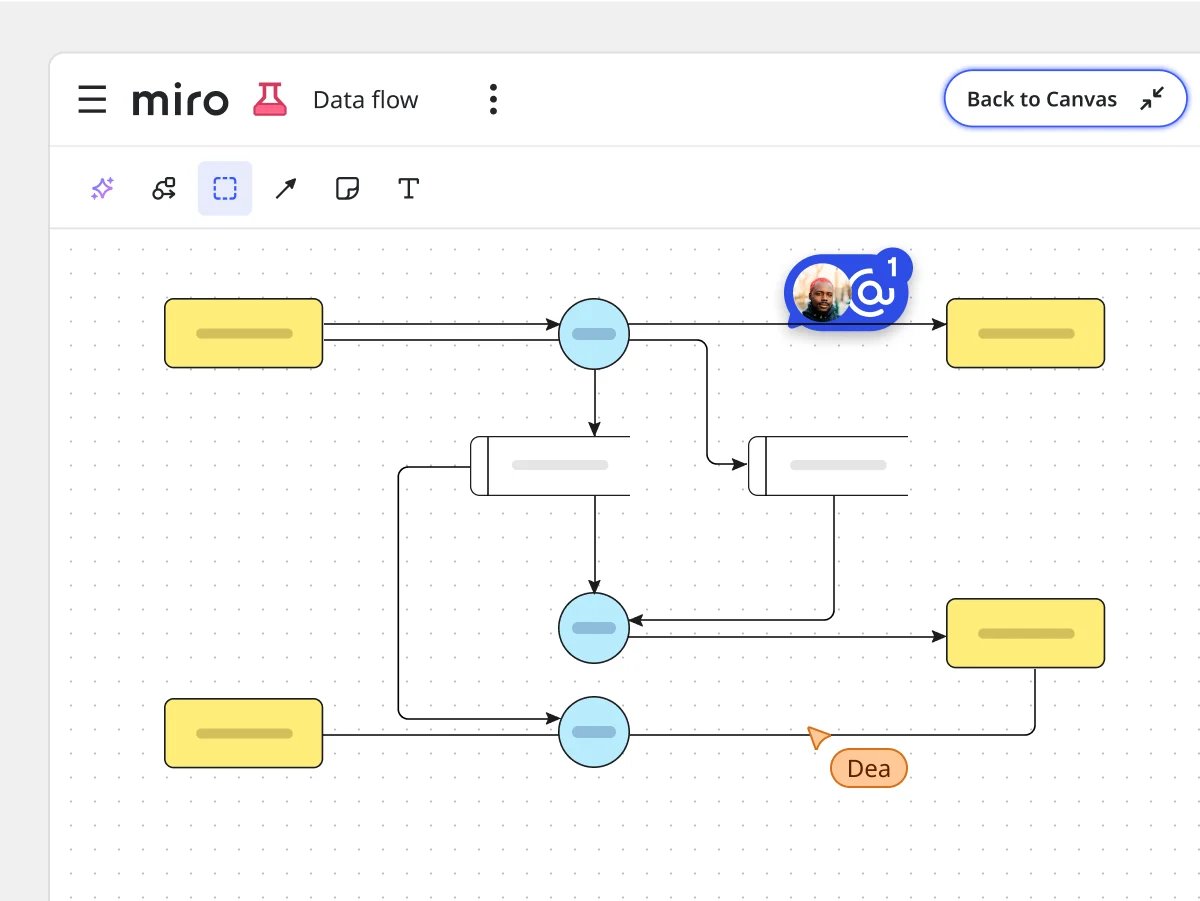Open the hamburger main menu
This screenshot has width=1200, height=901.
(92, 100)
